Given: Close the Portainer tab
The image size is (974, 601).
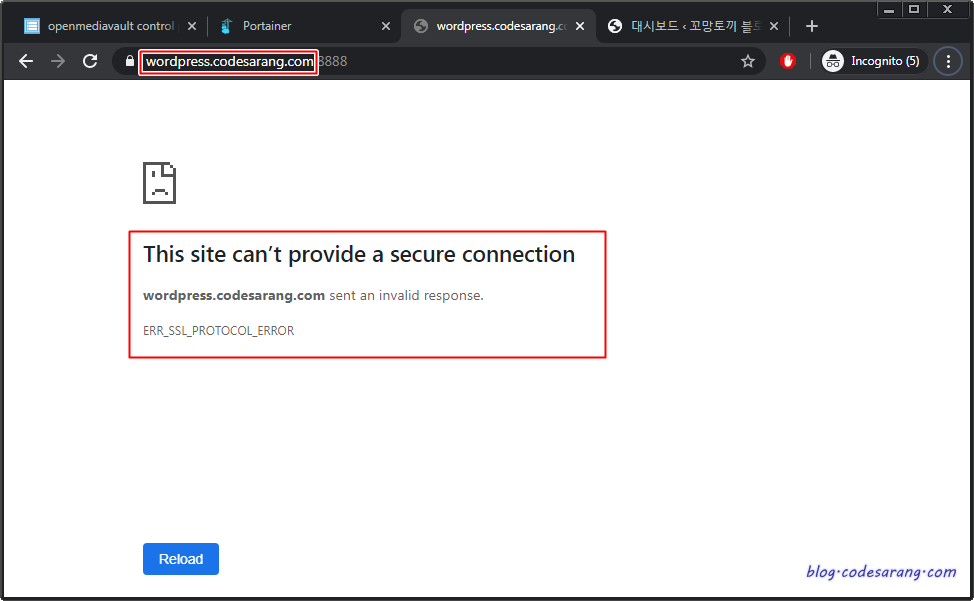Looking at the screenshot, I should [386, 26].
